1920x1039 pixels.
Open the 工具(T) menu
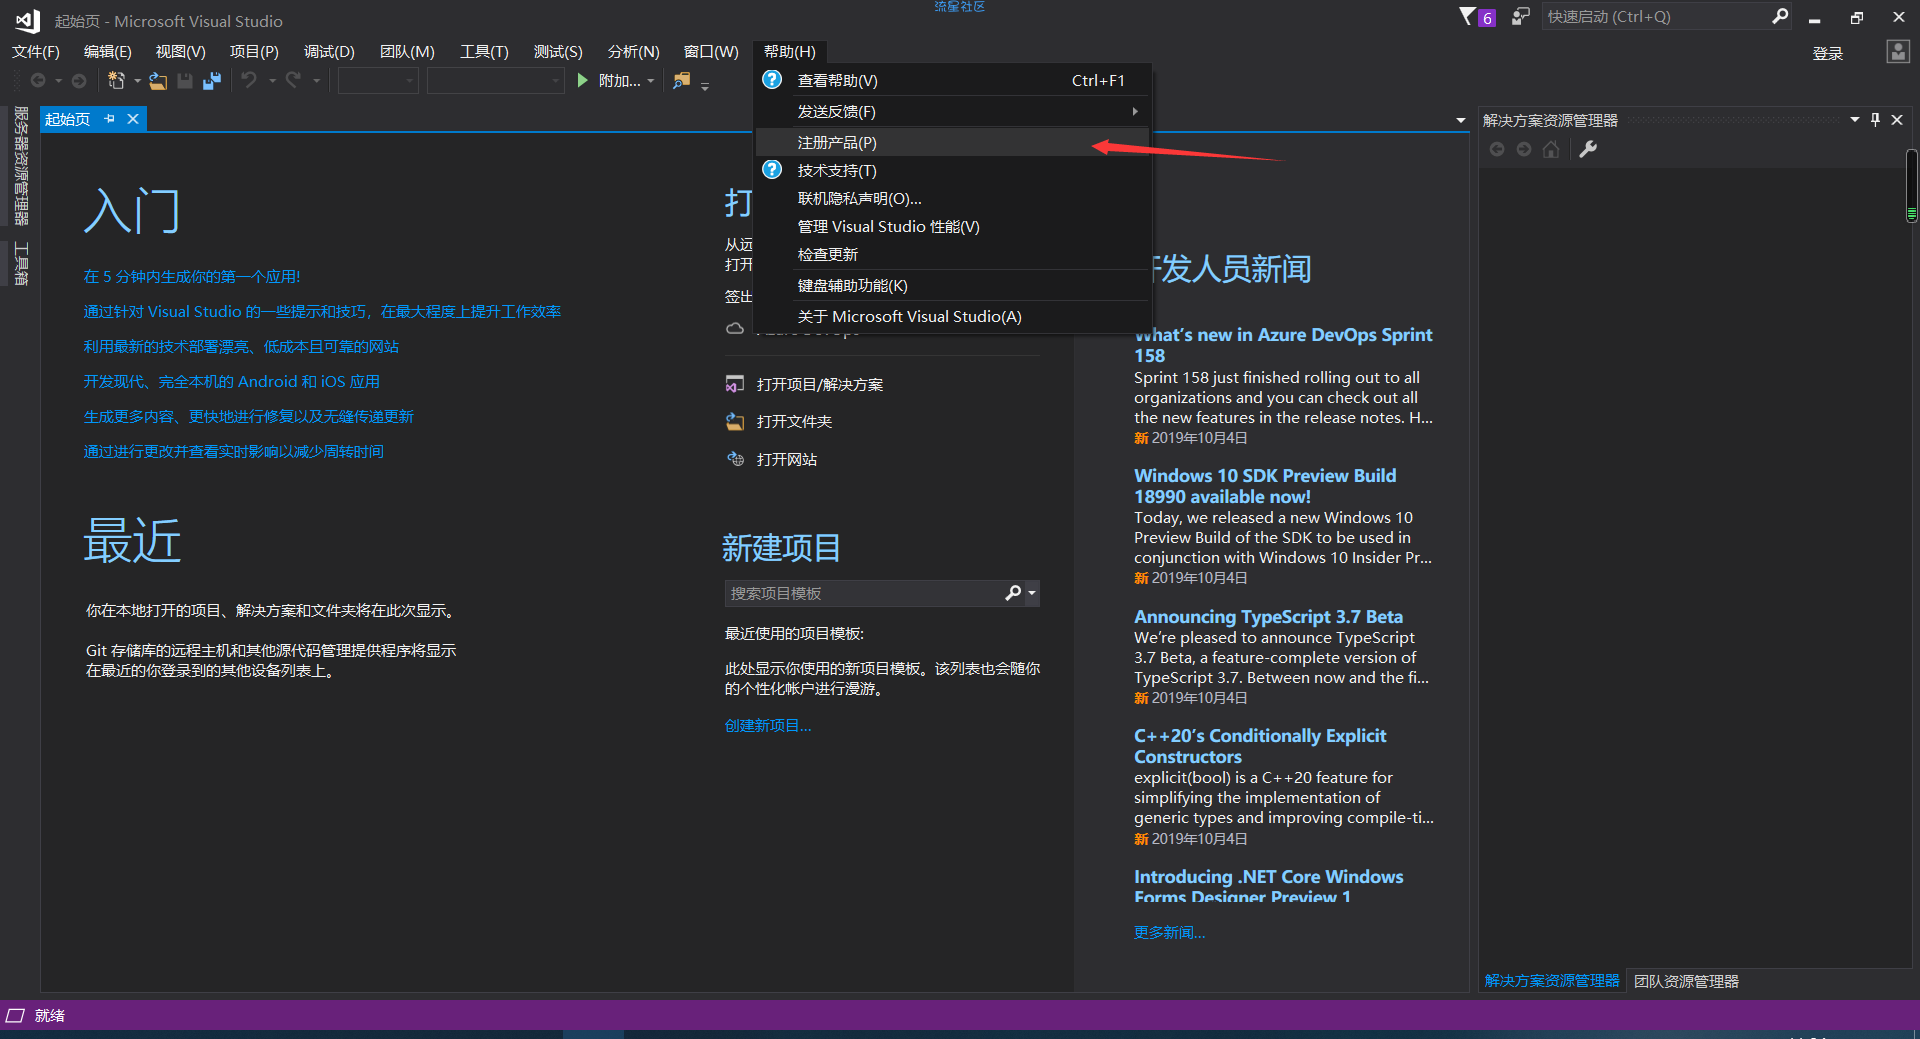[x=484, y=52]
